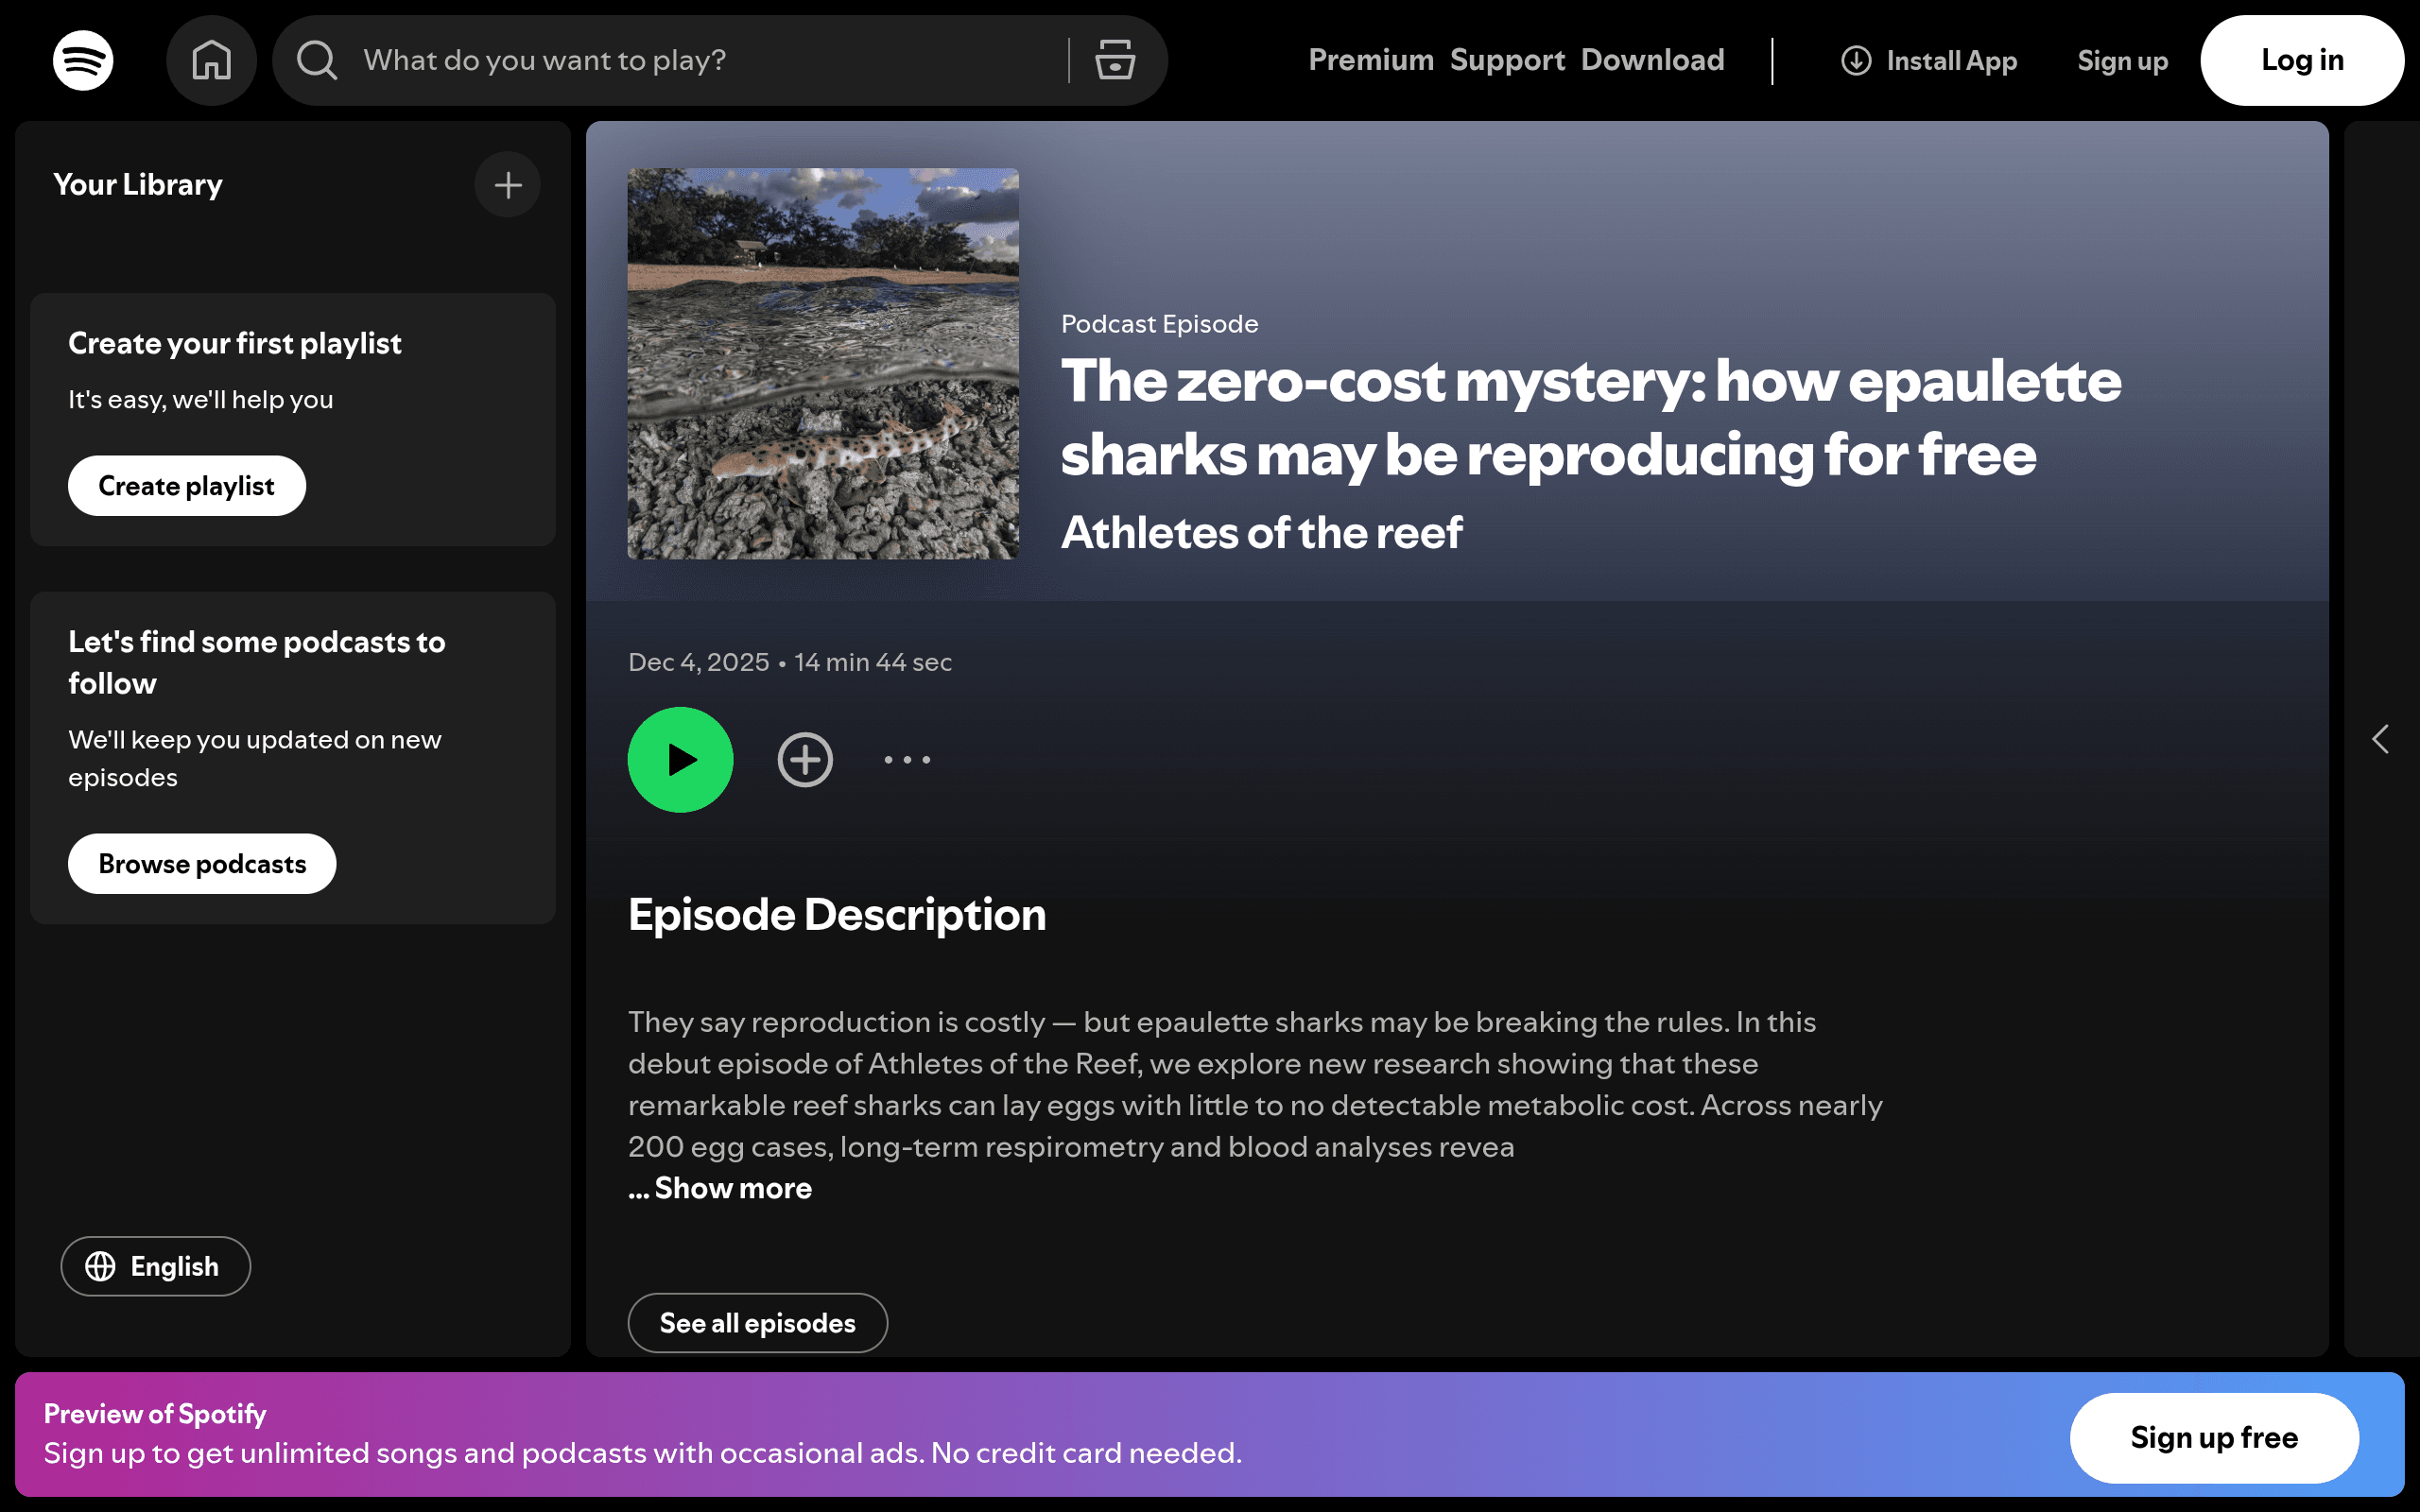
Task: Click Sign up in the top bar
Action: click(2123, 61)
